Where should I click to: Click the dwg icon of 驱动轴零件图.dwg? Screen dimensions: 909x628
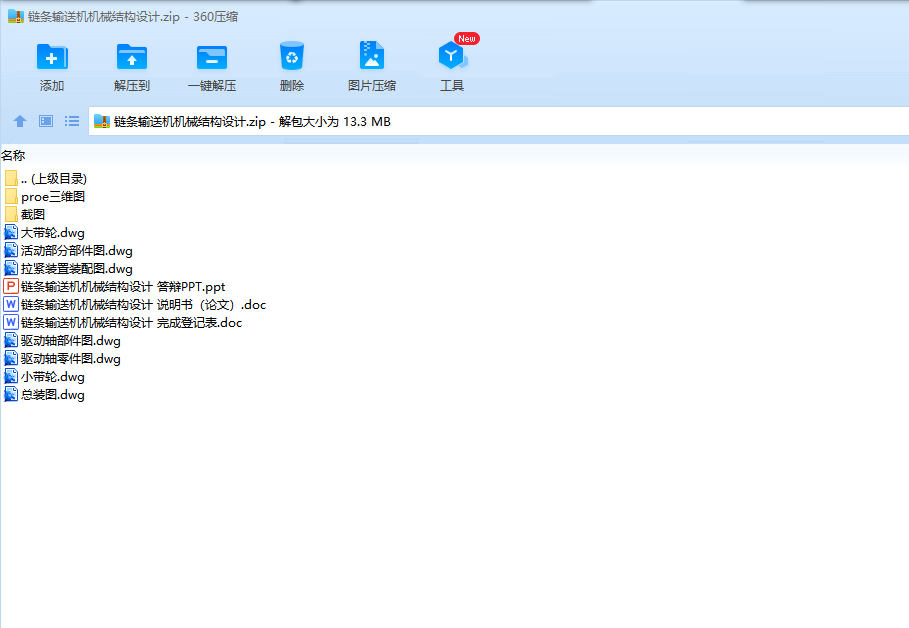click(x=10, y=358)
